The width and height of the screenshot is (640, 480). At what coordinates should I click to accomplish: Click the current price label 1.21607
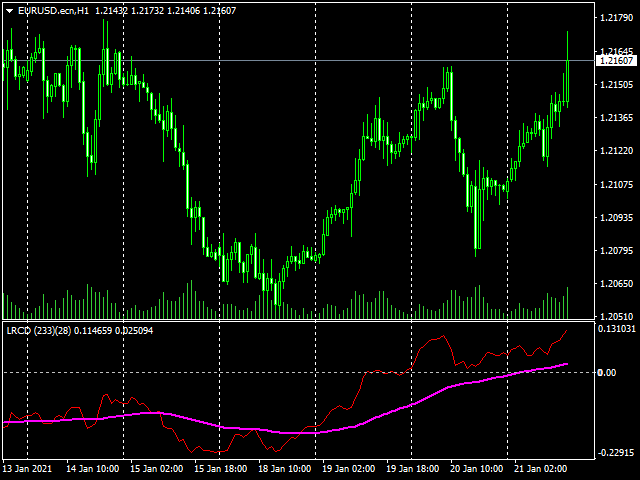(x=616, y=61)
